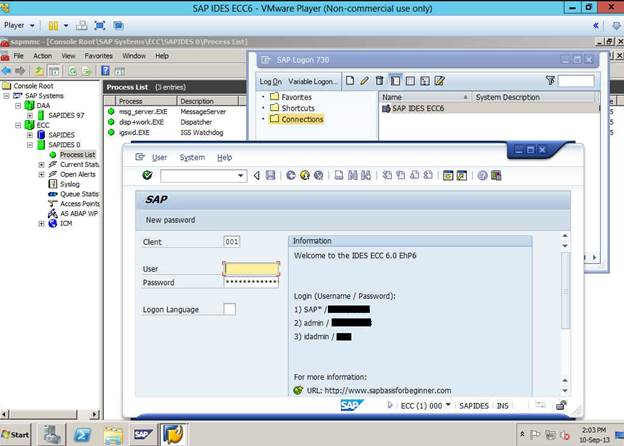
Task: Open Window menu in sapmmc console
Action: coord(134,56)
